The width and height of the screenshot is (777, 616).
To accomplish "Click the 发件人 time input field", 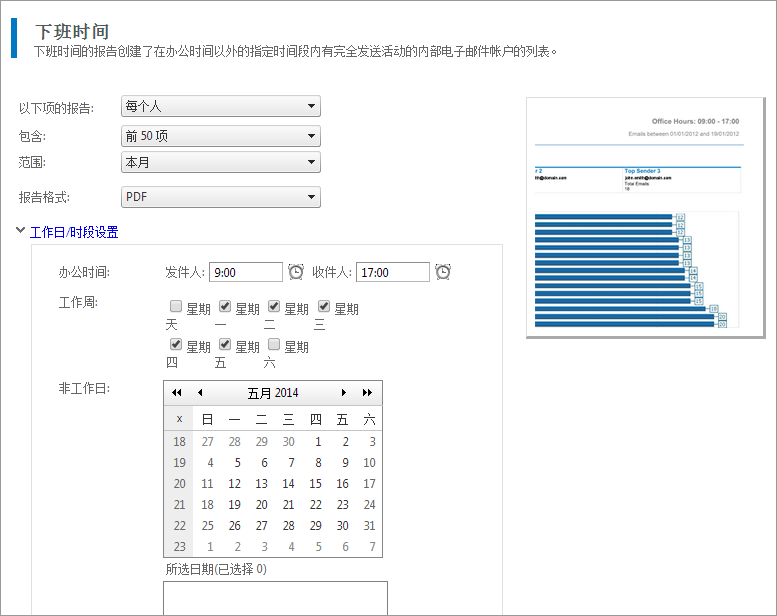I will (246, 272).
